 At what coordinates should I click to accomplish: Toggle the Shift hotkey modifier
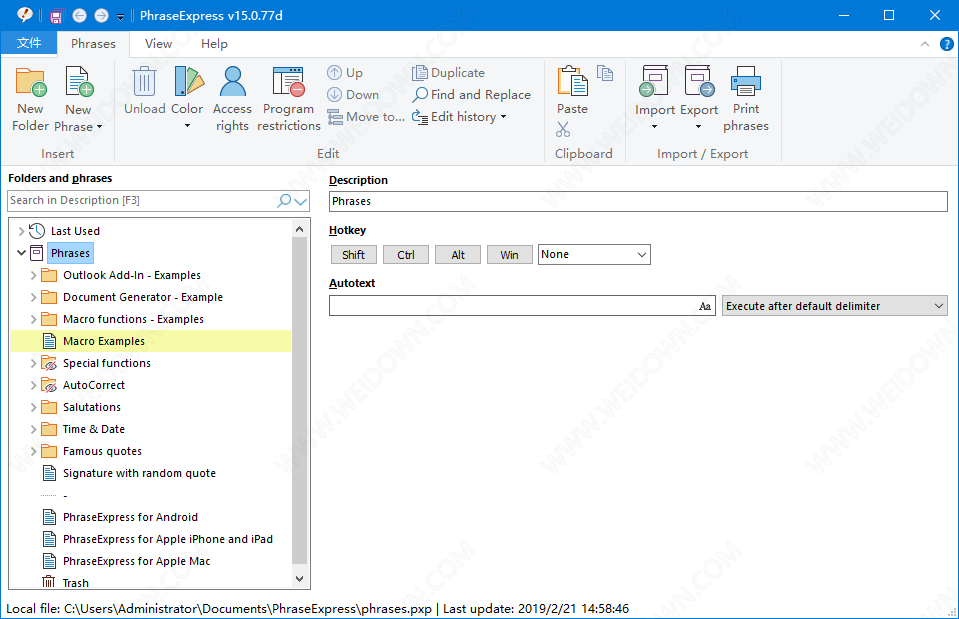[x=353, y=255]
